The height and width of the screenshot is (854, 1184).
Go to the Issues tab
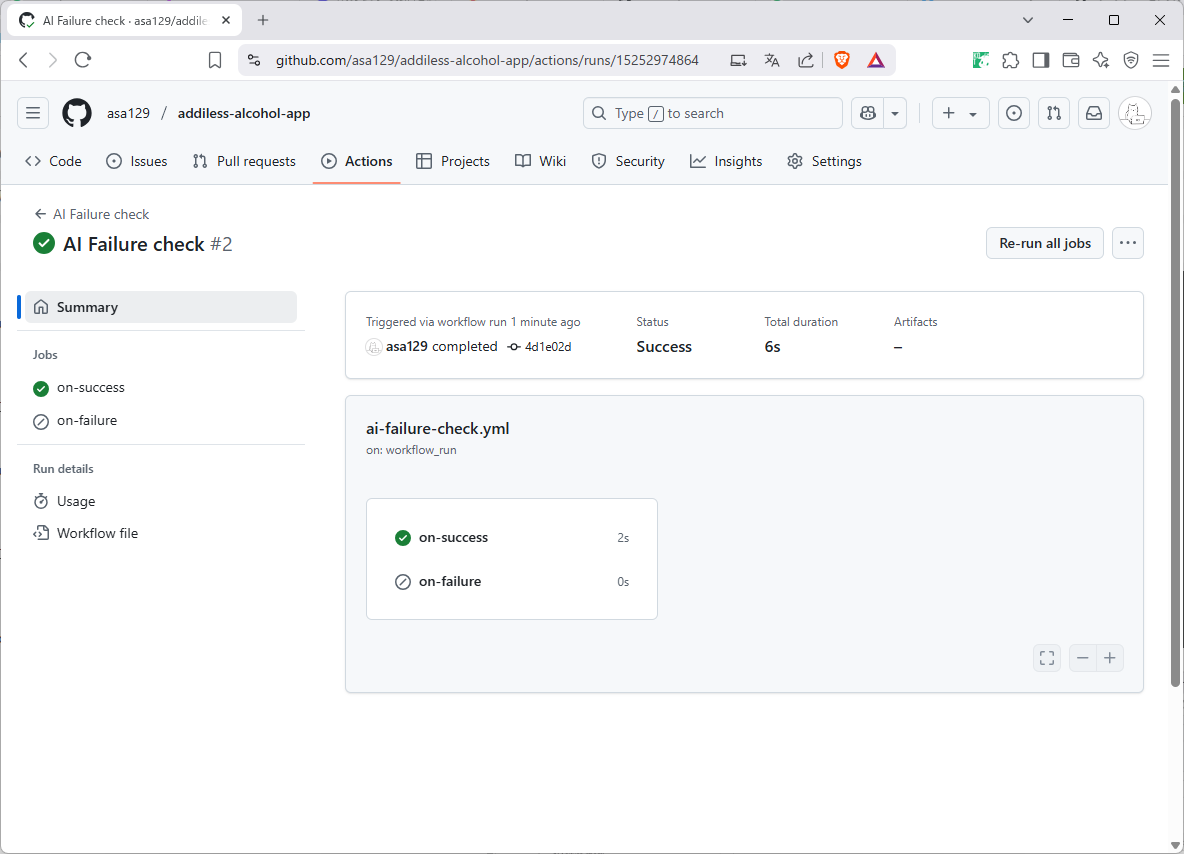[137, 161]
